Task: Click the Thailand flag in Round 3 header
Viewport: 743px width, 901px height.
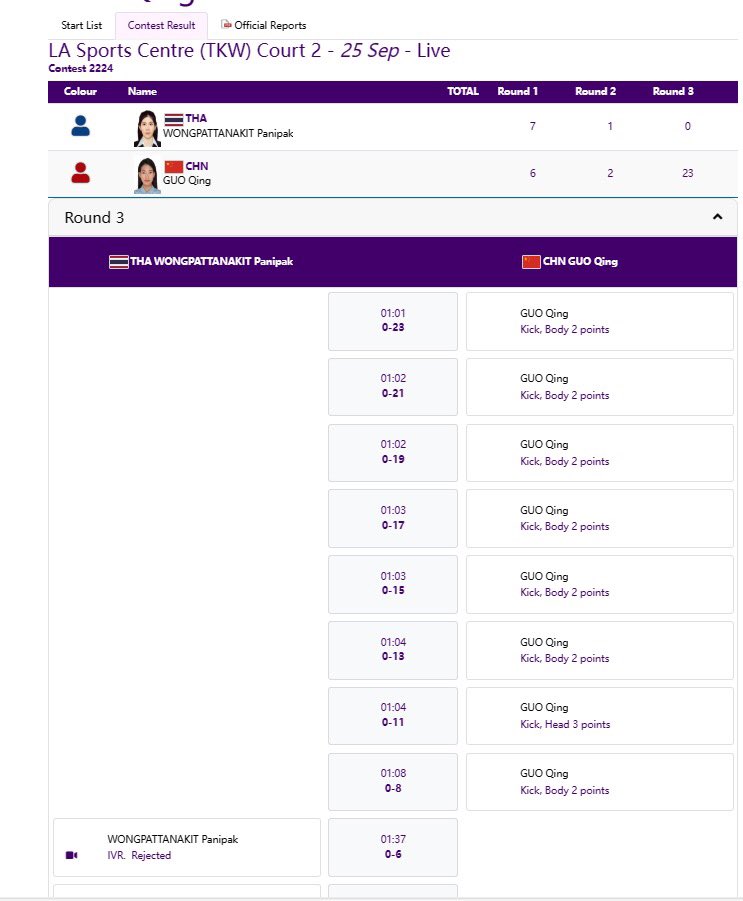Action: click(119, 262)
